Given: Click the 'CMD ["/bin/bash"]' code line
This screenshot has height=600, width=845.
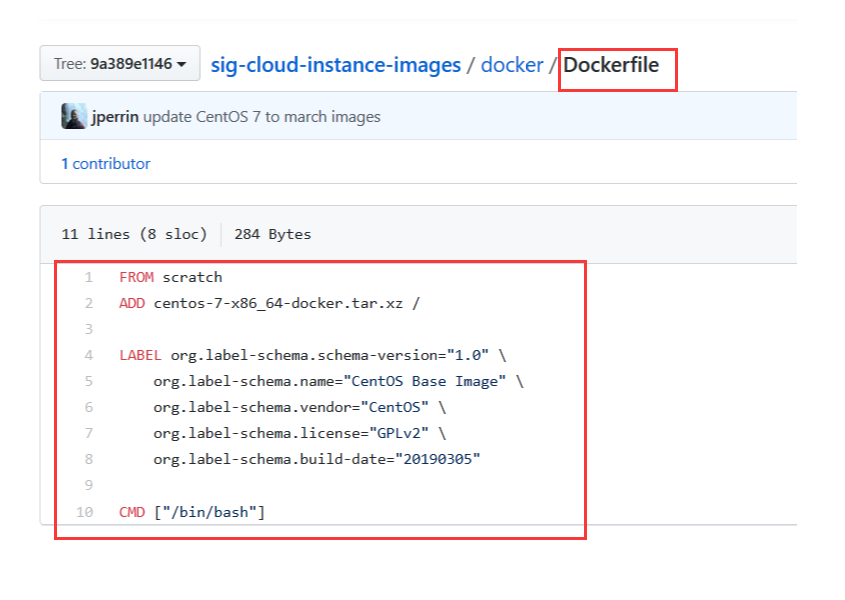Looking at the screenshot, I should coord(192,512).
